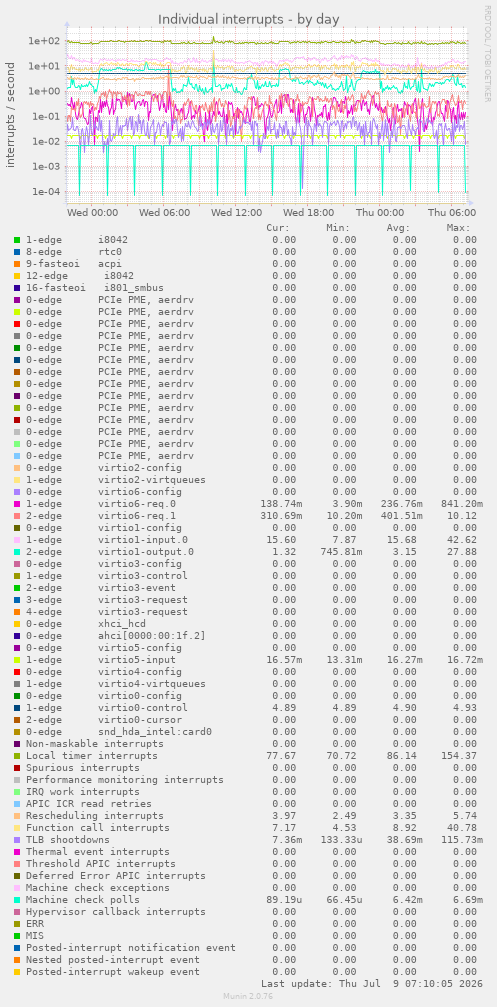The image size is (497, 1007).
Task: Click the swatch for Hypervisor callback interrupts
Action: click(17, 912)
